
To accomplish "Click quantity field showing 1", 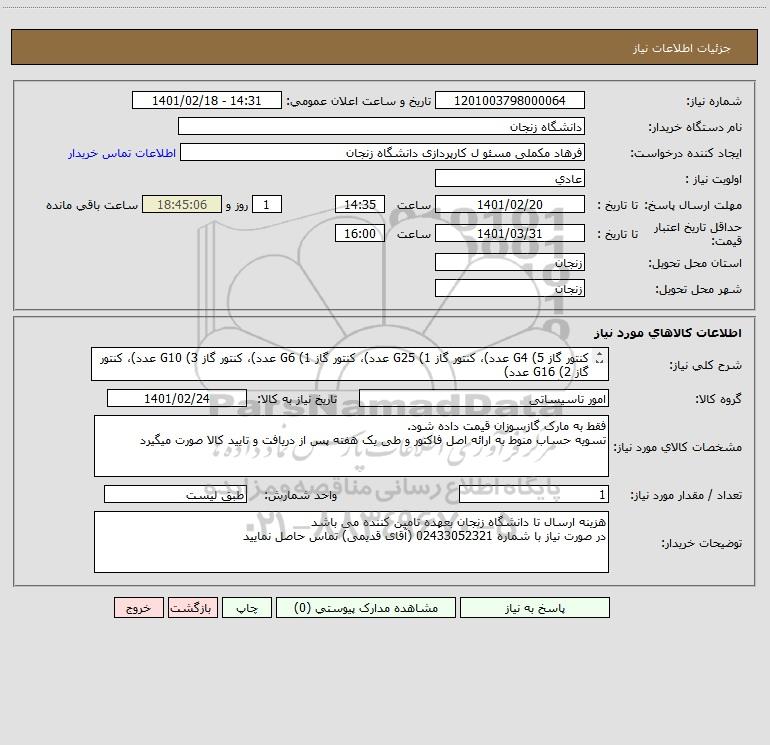I will click(x=534, y=495).
